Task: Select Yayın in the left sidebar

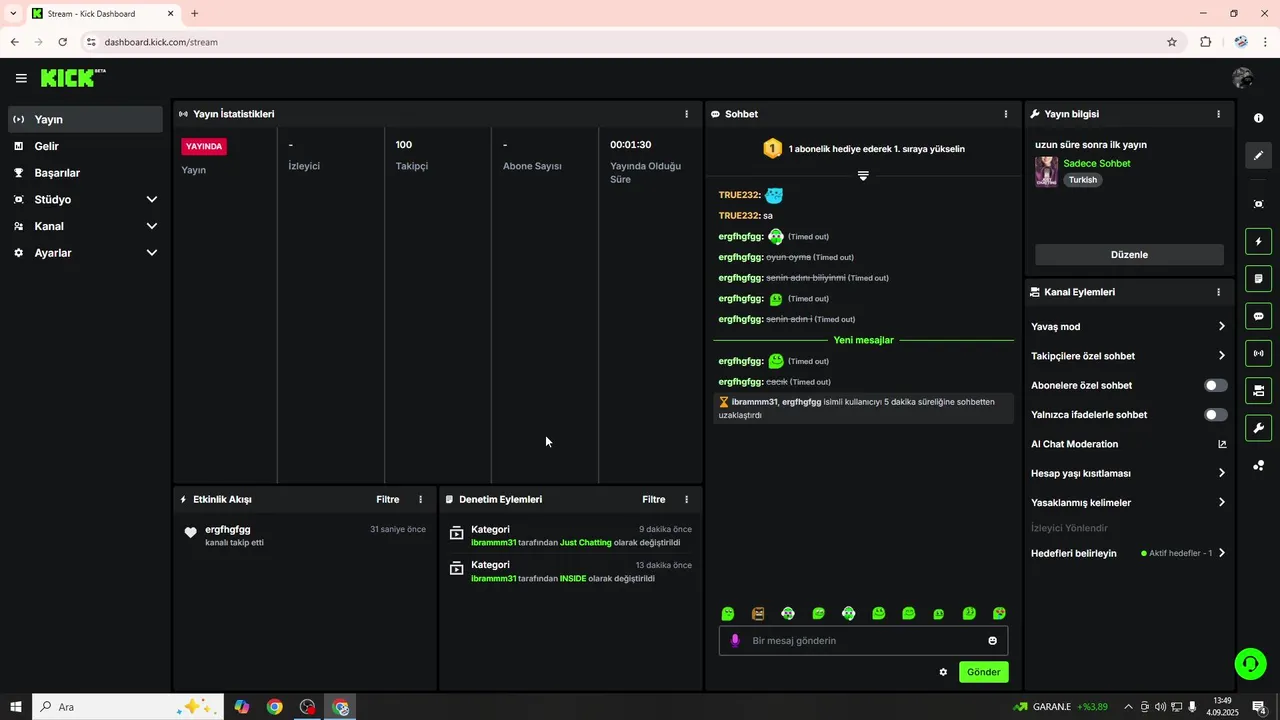Action: [85, 119]
